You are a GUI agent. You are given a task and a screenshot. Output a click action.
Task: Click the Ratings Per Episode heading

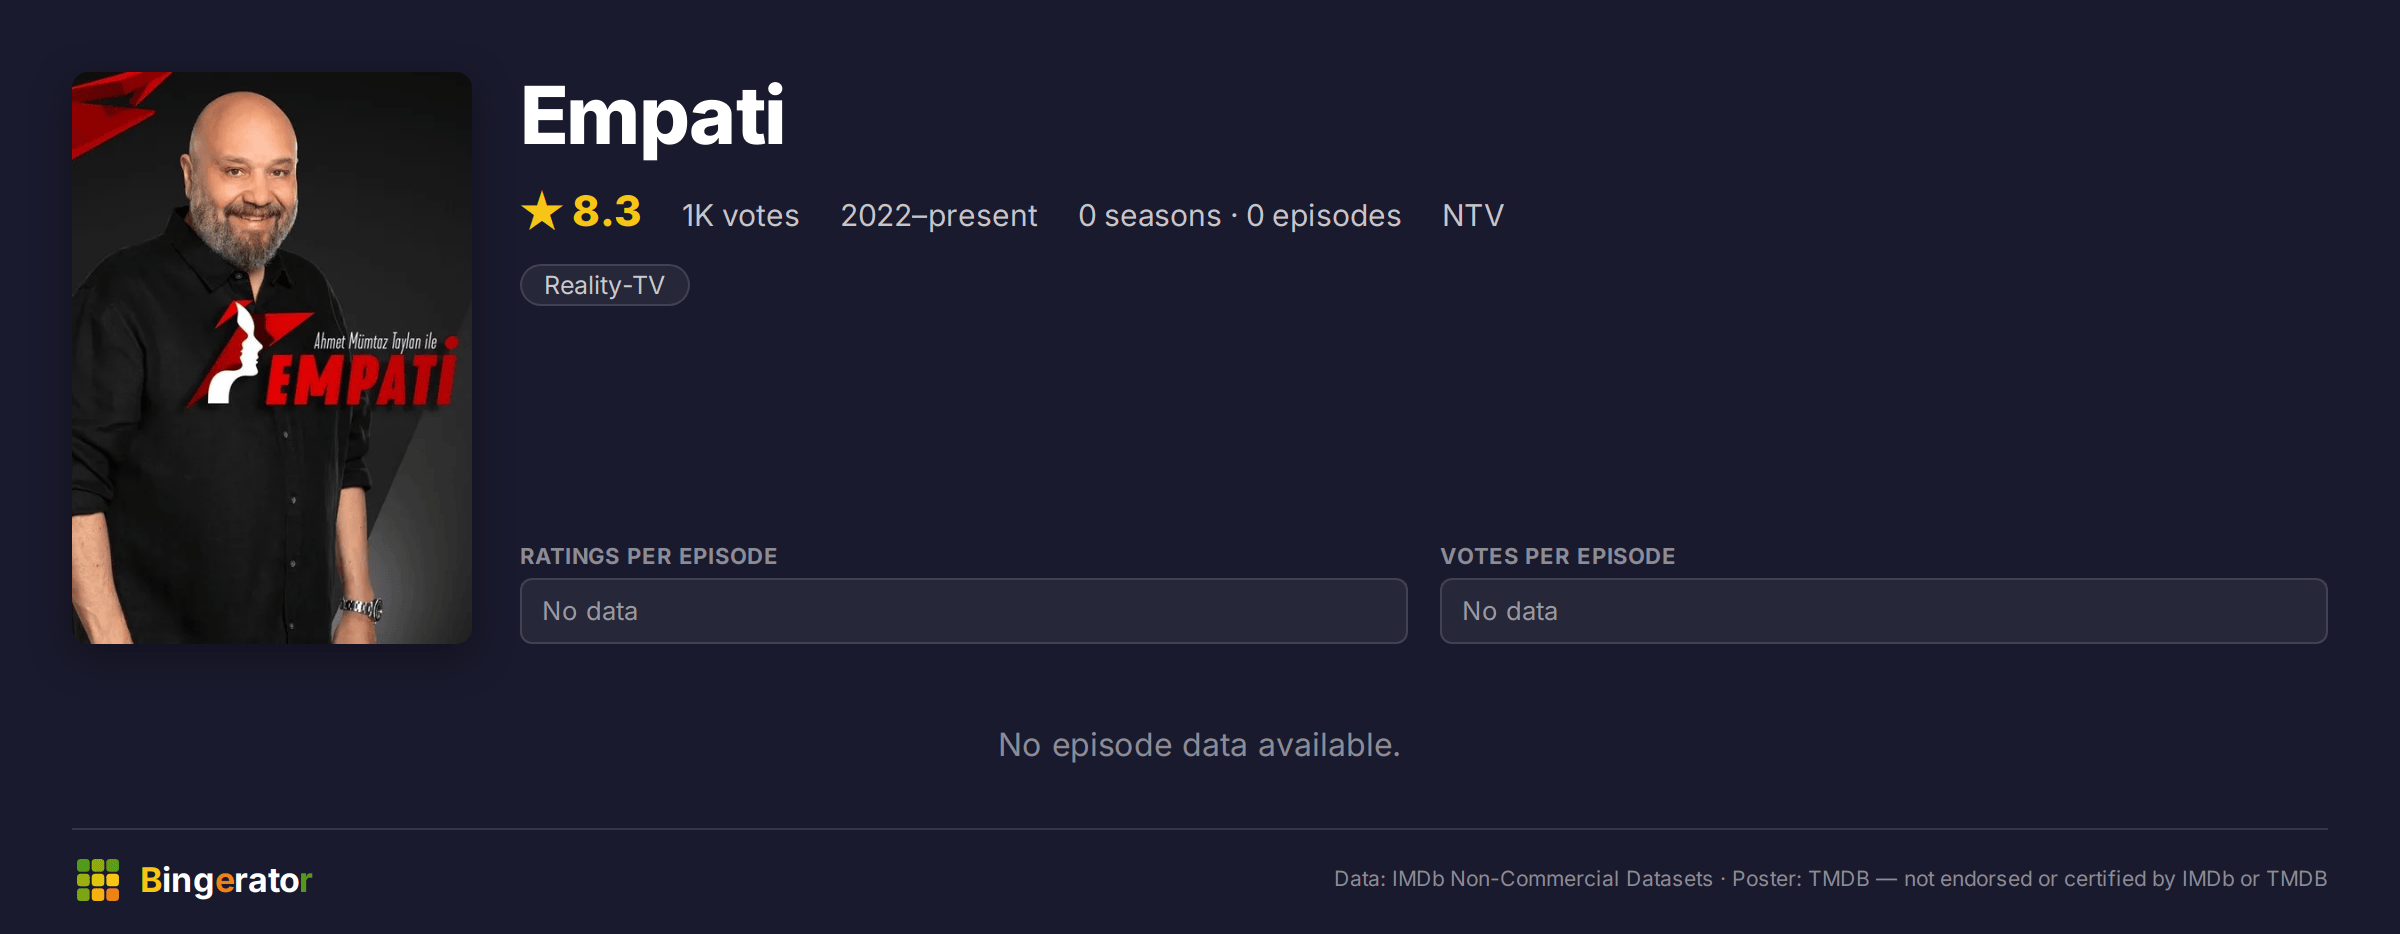point(648,556)
